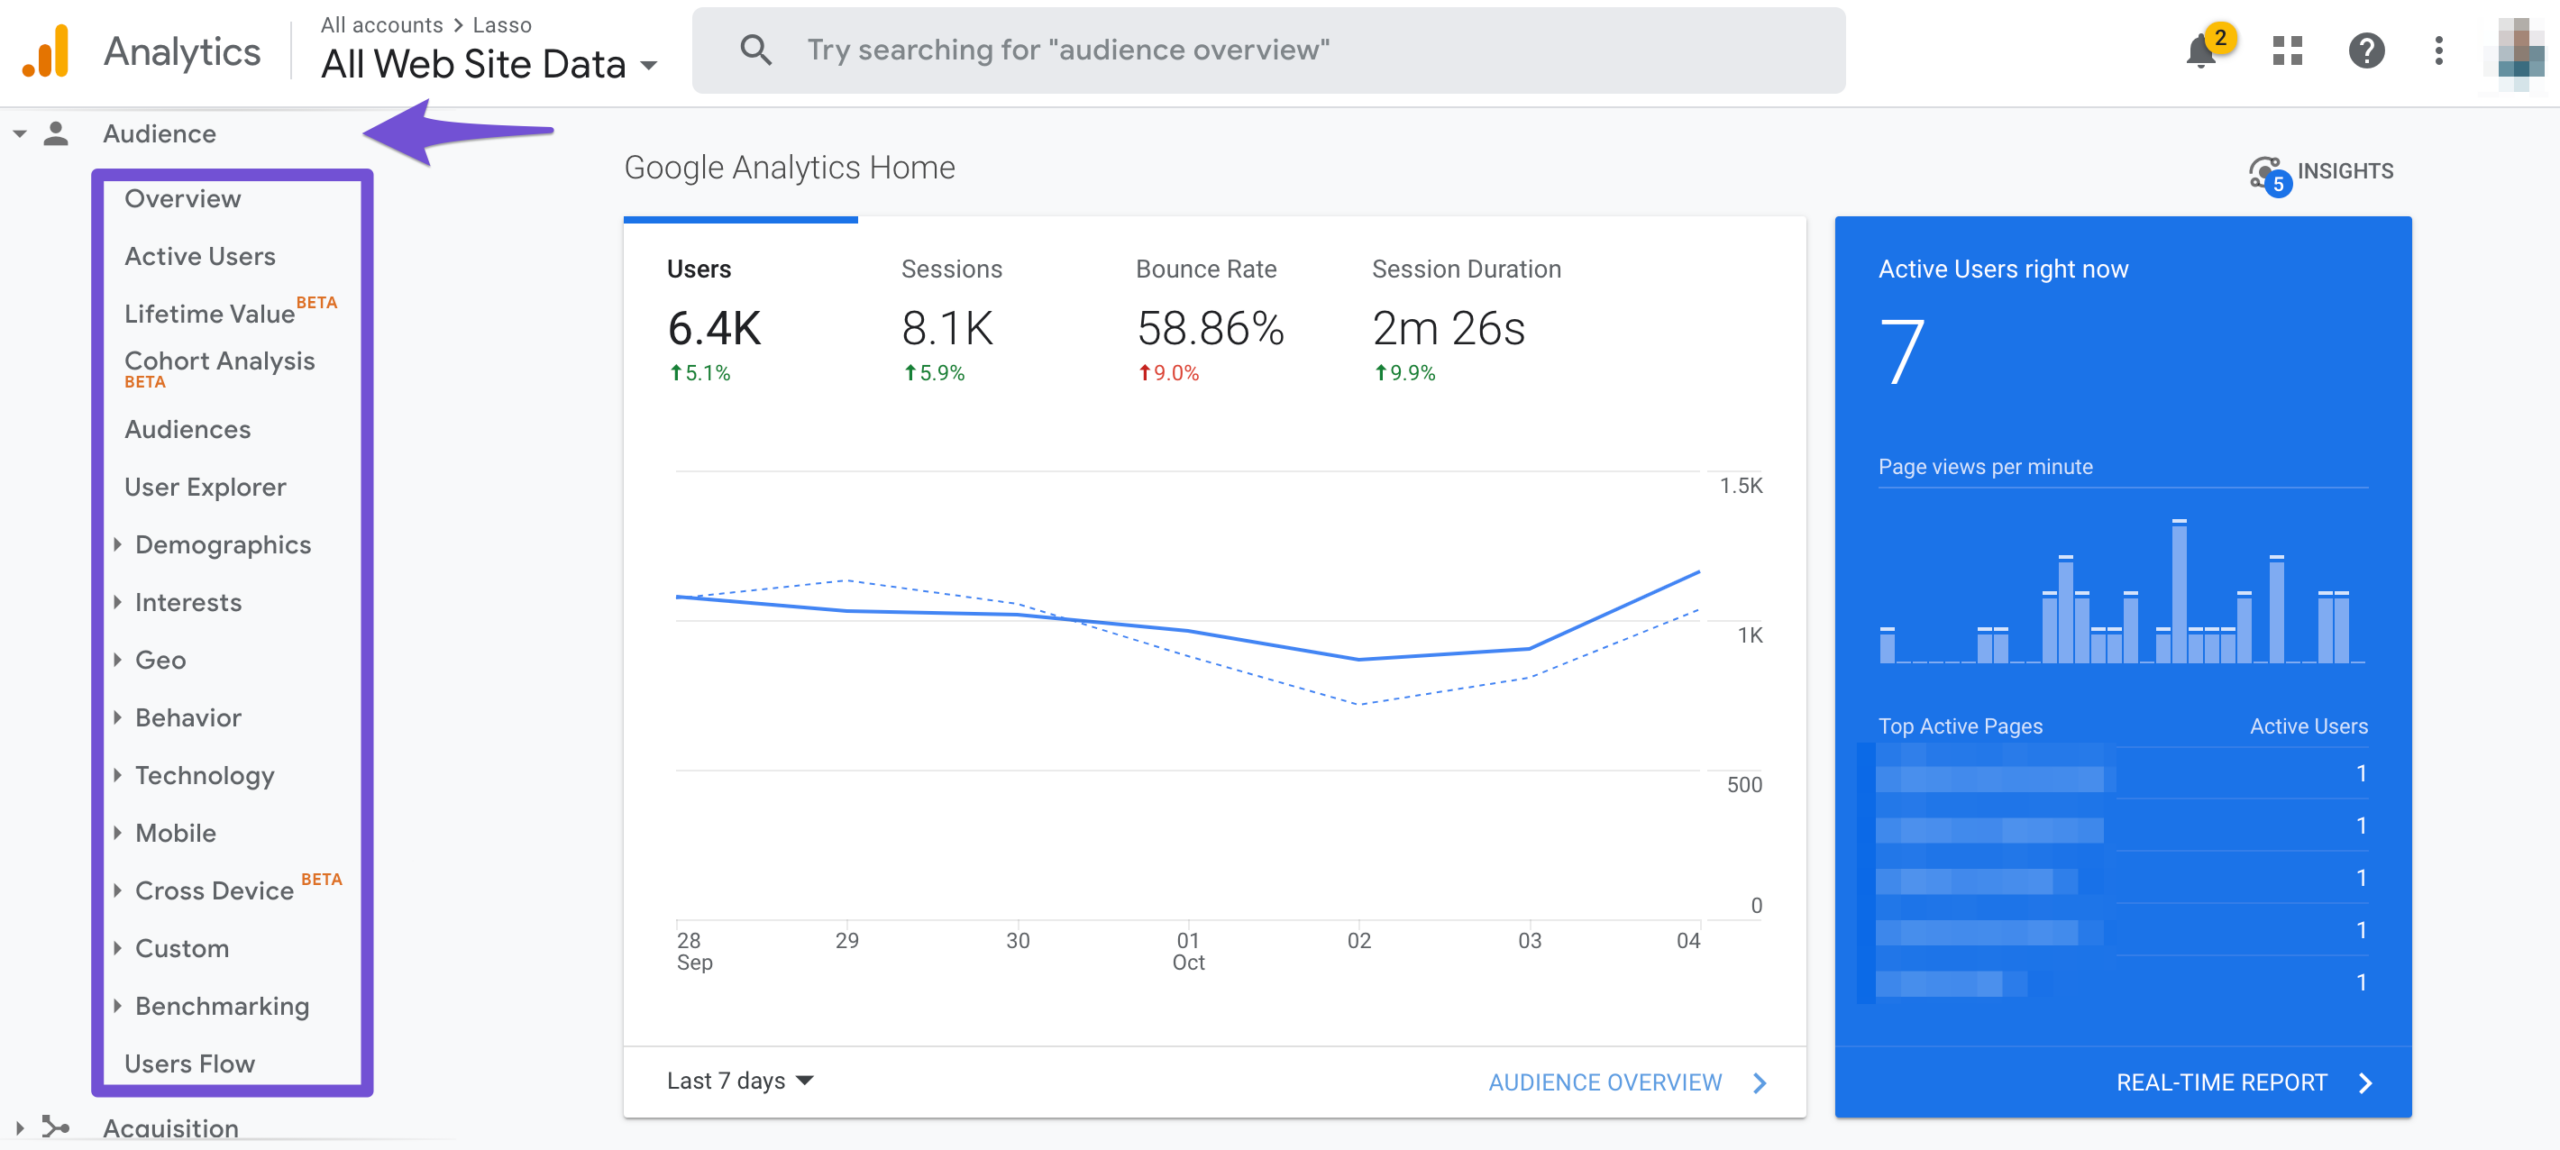Expand the Mobile submenu

117,833
